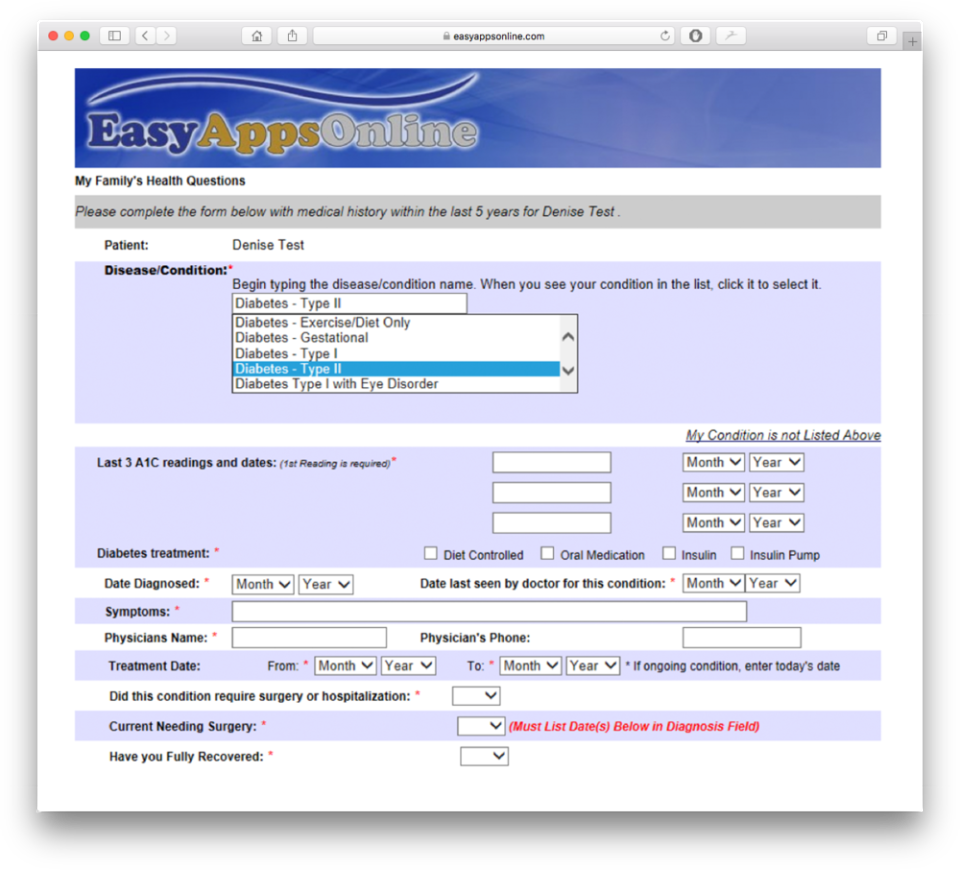Screen dimensions: 960x870
Task: Open the browser home page icon
Action: click(x=256, y=35)
